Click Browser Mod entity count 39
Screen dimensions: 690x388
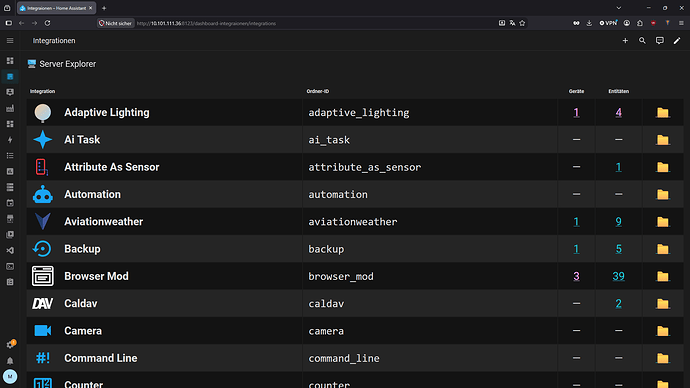point(618,276)
